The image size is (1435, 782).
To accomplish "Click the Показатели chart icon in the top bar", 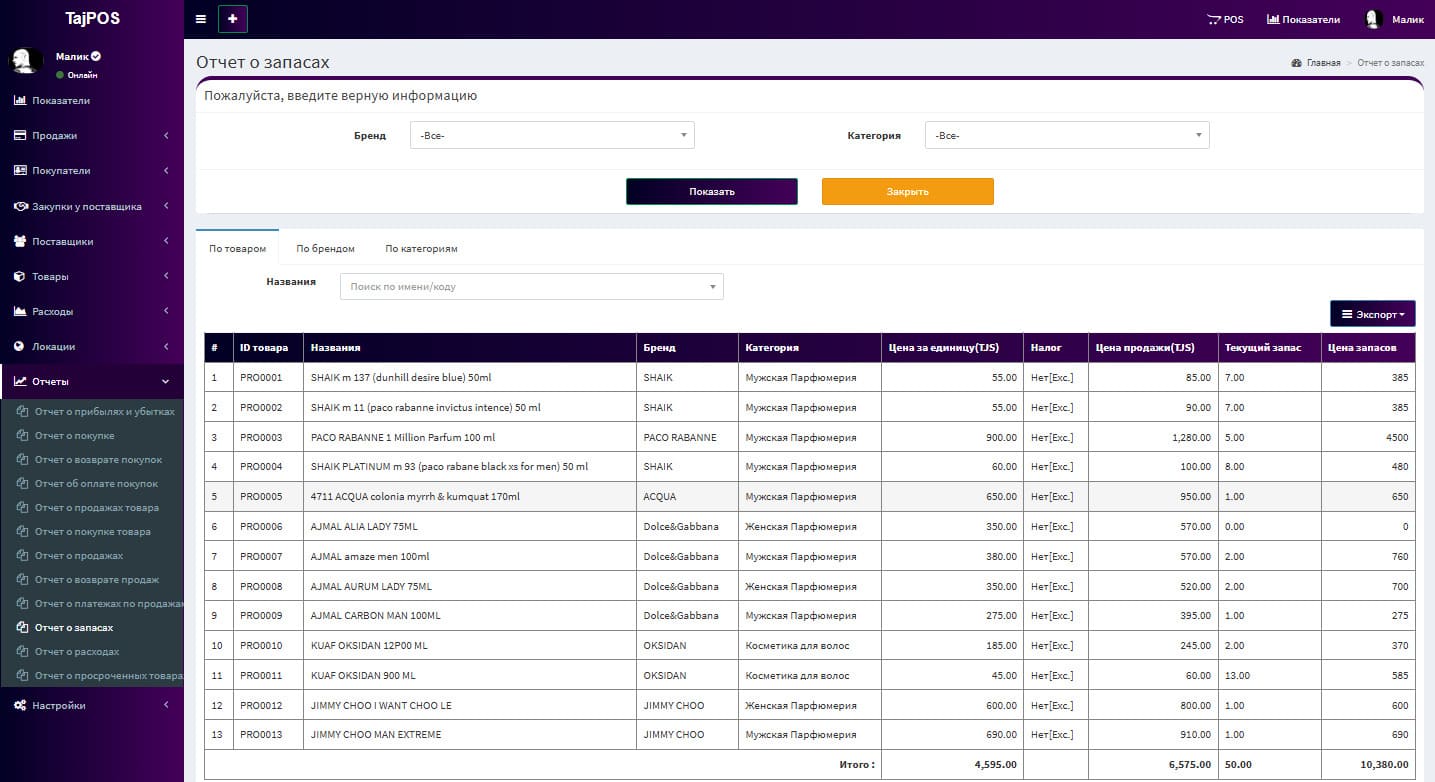I will pos(1273,19).
